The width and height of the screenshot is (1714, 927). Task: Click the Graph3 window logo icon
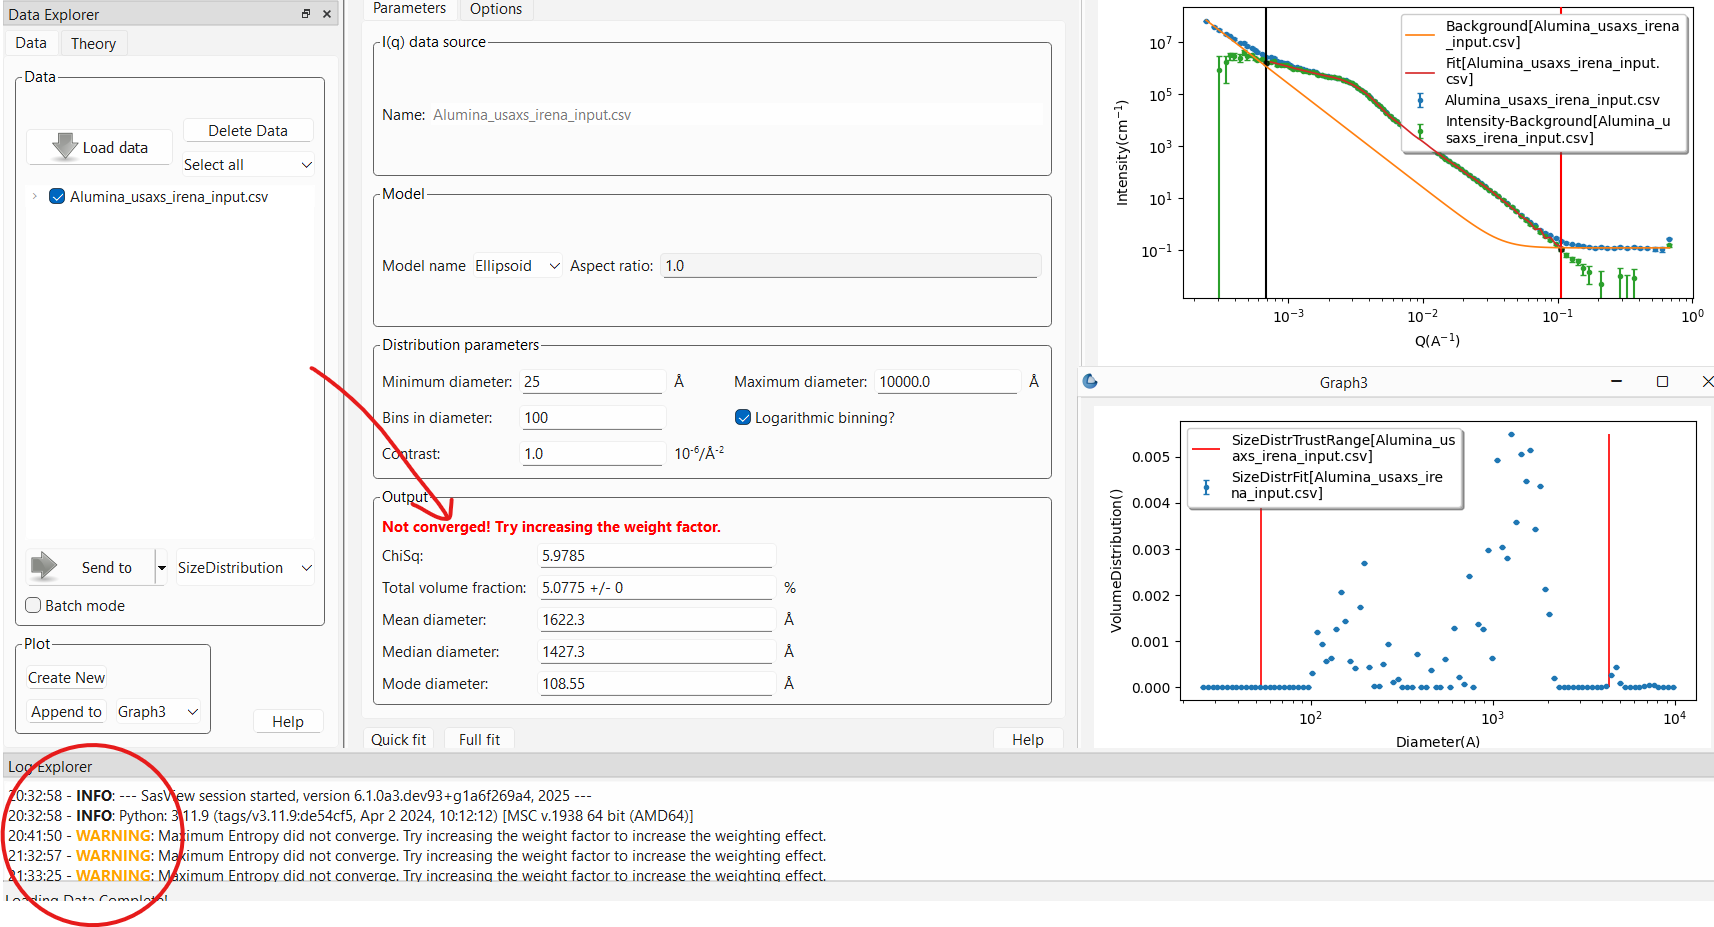pyautogui.click(x=1090, y=381)
